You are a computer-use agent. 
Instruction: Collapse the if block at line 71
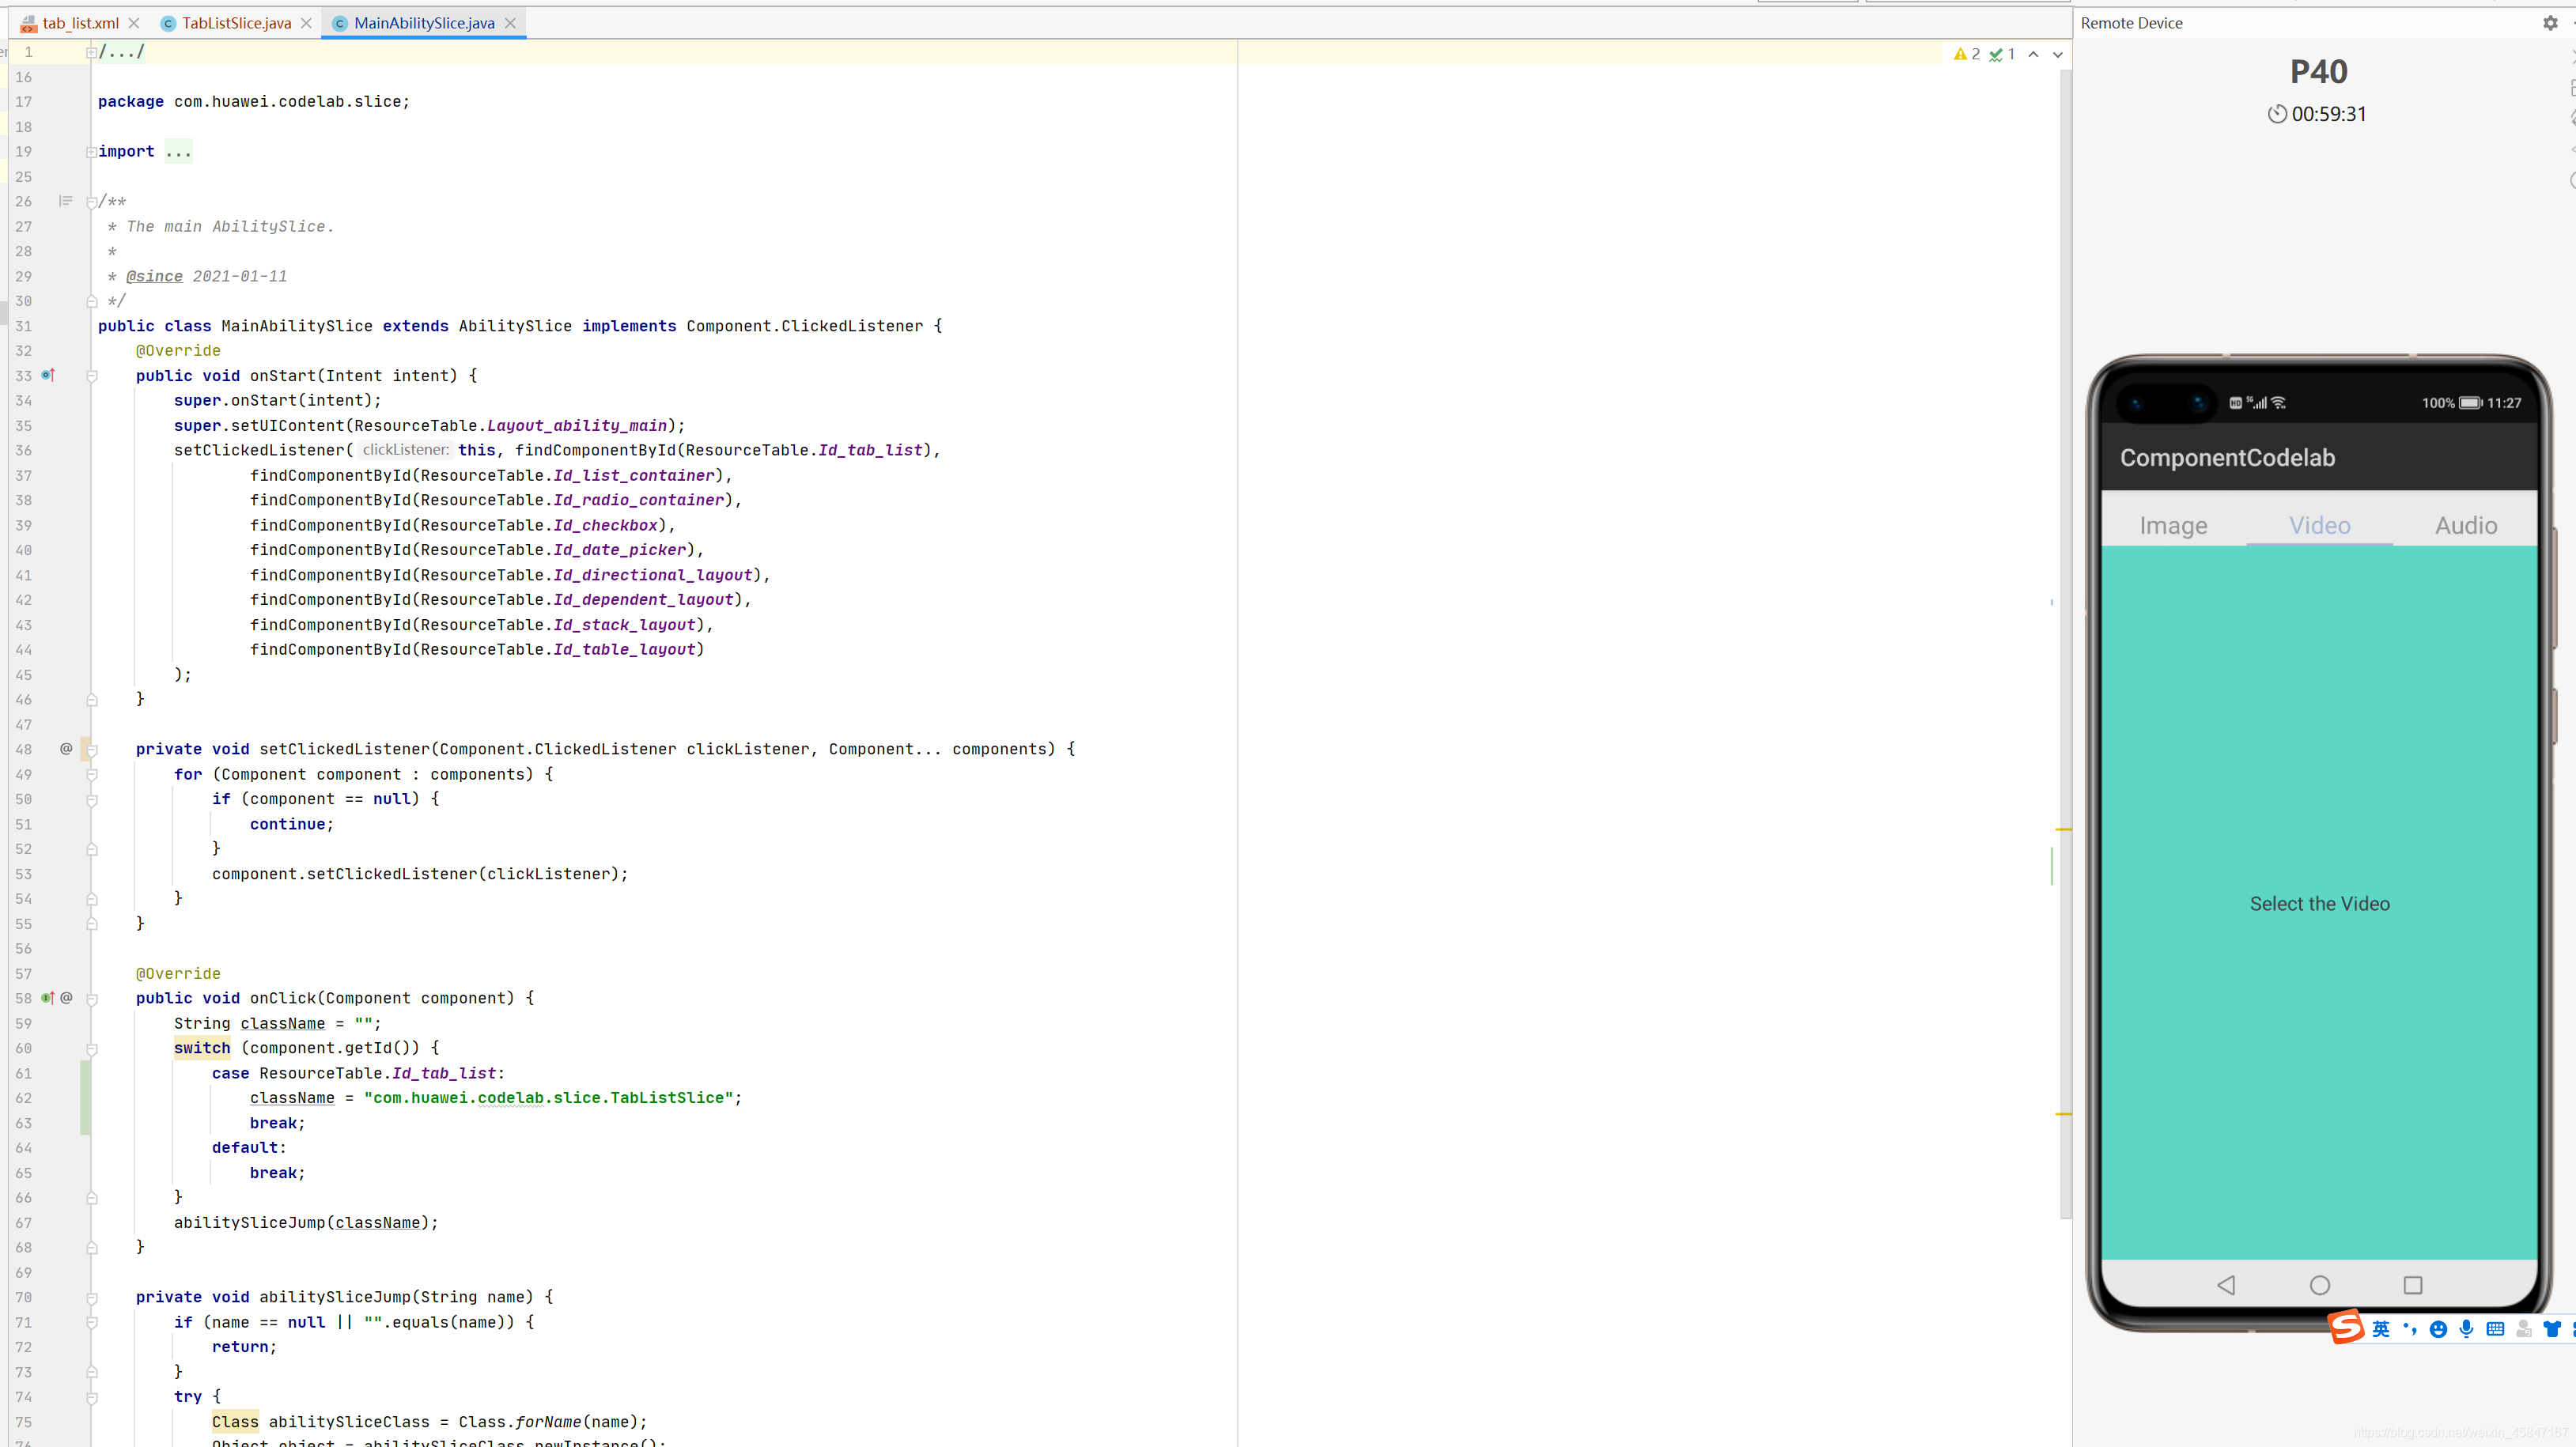pyautogui.click(x=91, y=1323)
